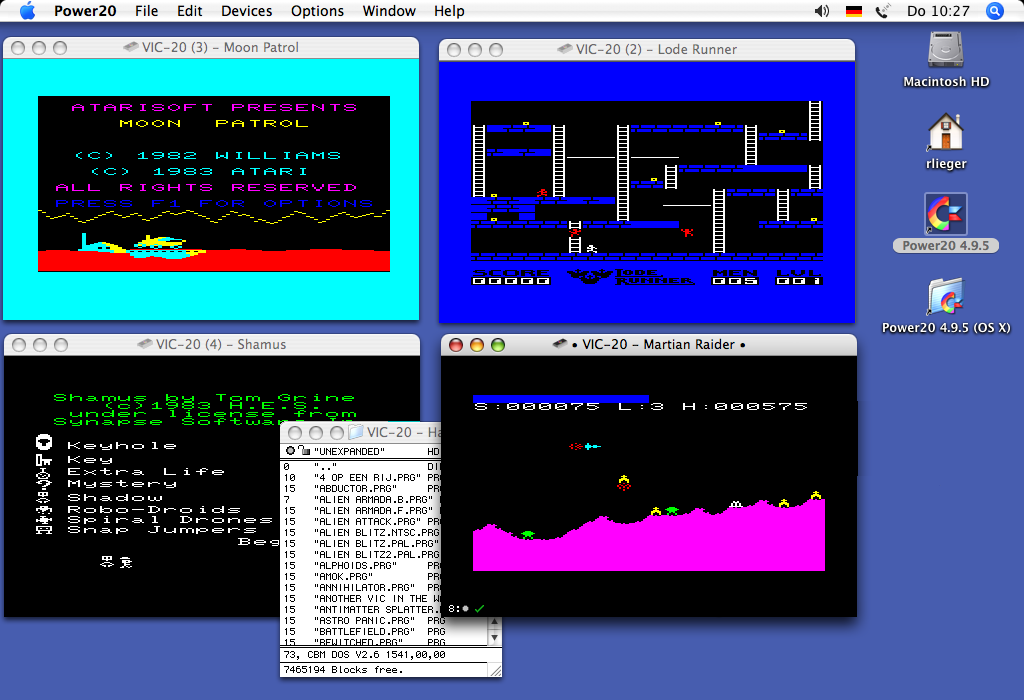Image resolution: width=1024 pixels, height=700 pixels.
Task: Click the "7465194 Blocks free." status text
Action: (x=344, y=670)
